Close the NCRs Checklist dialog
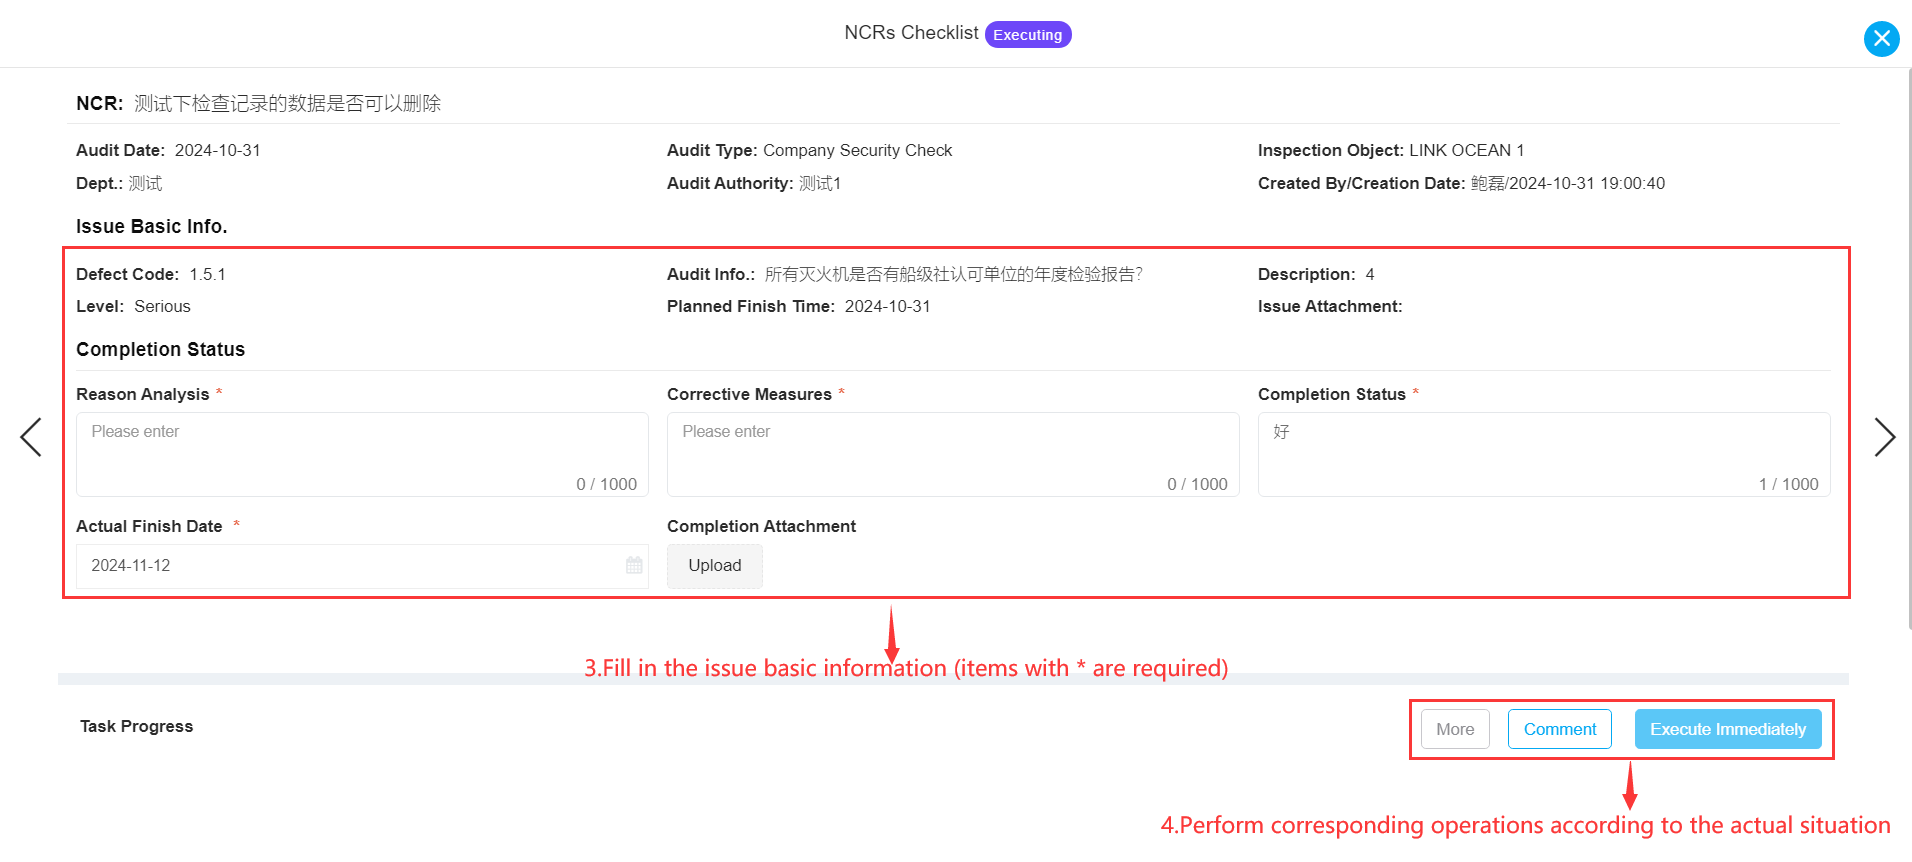Image resolution: width=1912 pixels, height=862 pixels. coord(1881,39)
